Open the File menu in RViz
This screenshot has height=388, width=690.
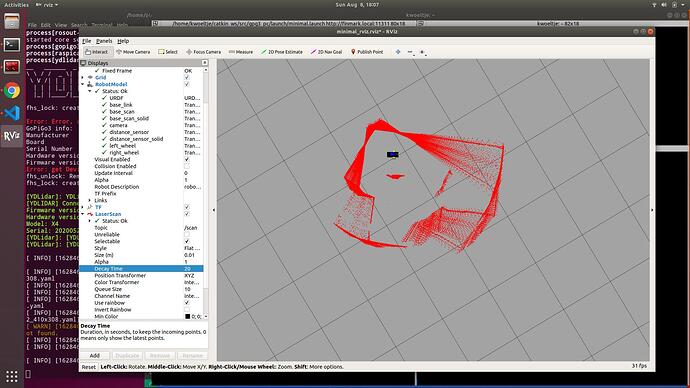[x=87, y=41]
